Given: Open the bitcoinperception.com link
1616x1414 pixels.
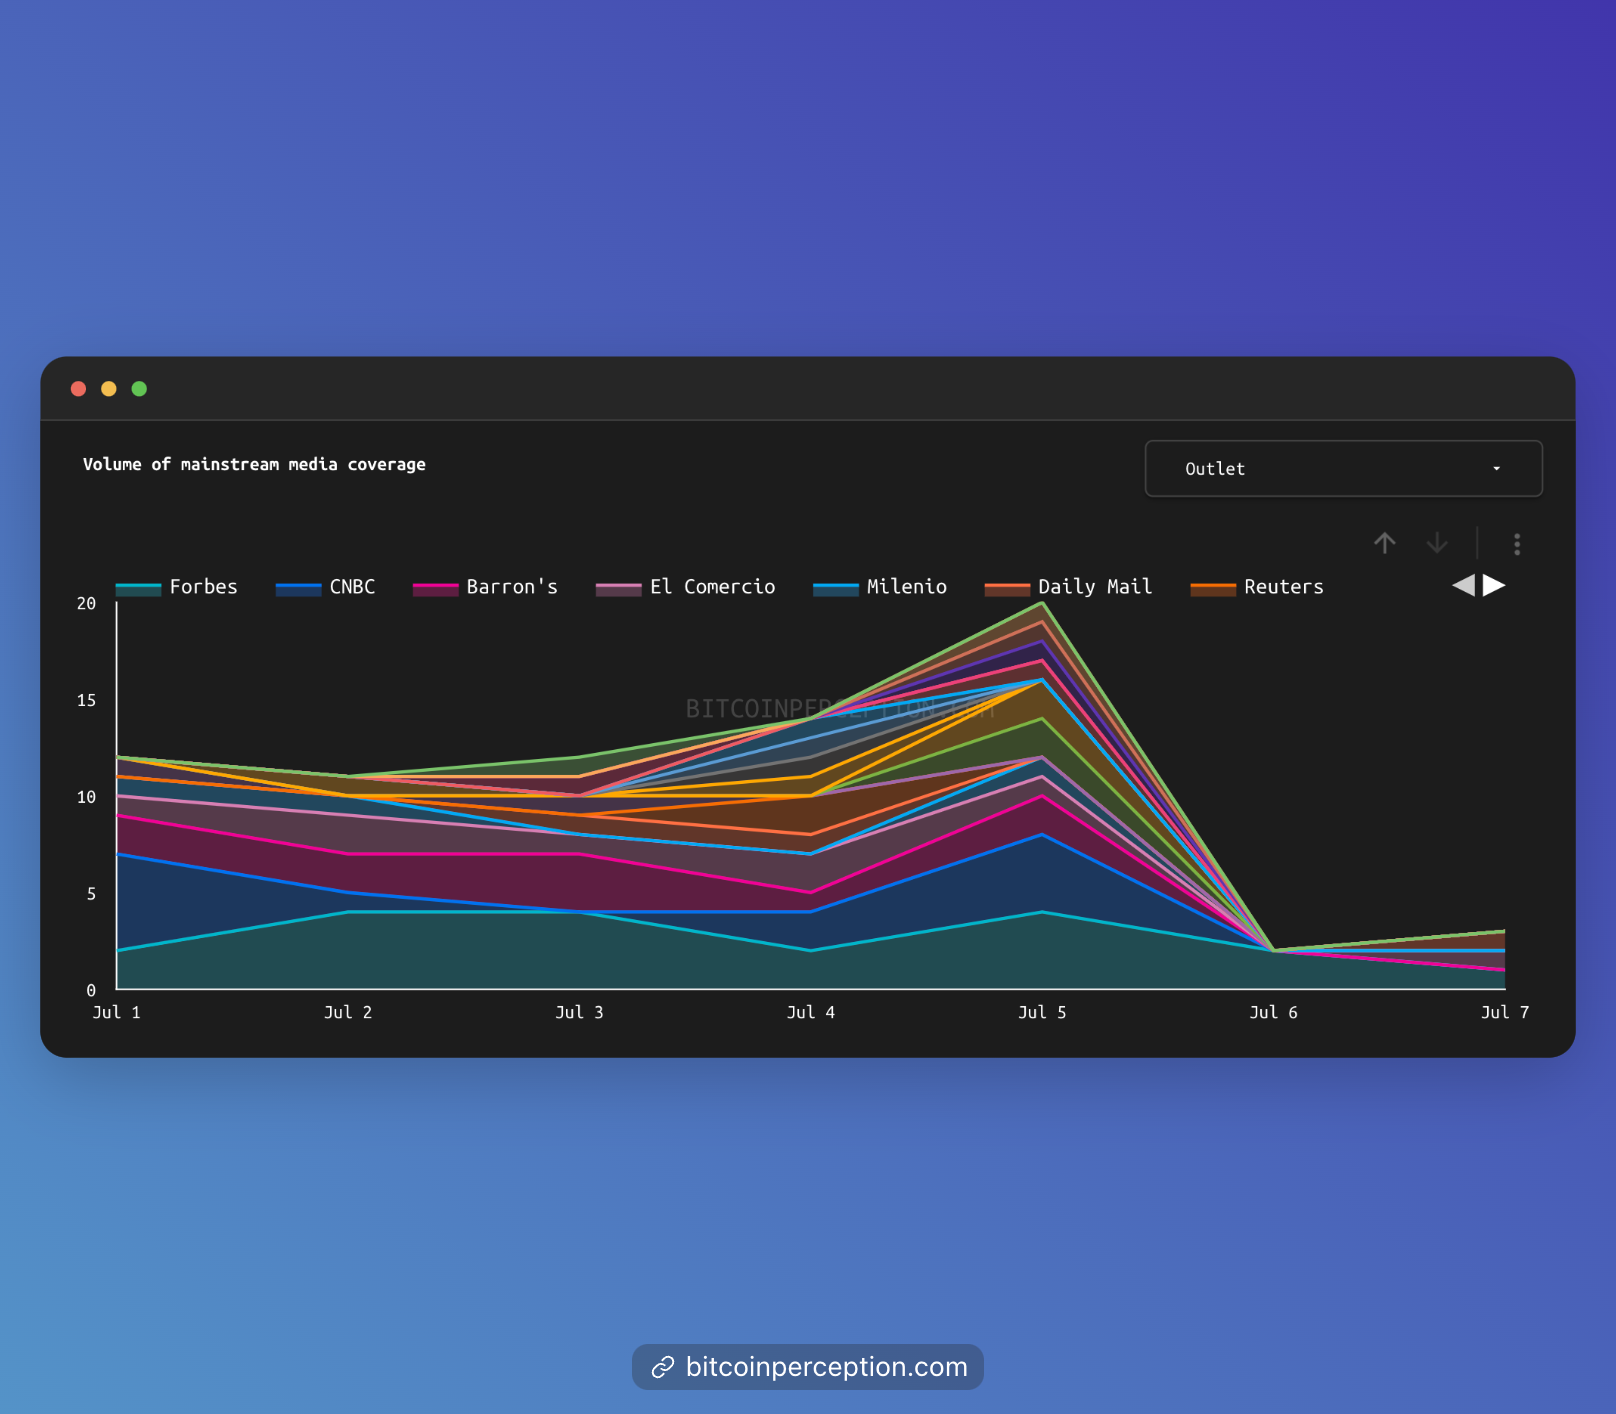Looking at the screenshot, I should [x=826, y=1367].
